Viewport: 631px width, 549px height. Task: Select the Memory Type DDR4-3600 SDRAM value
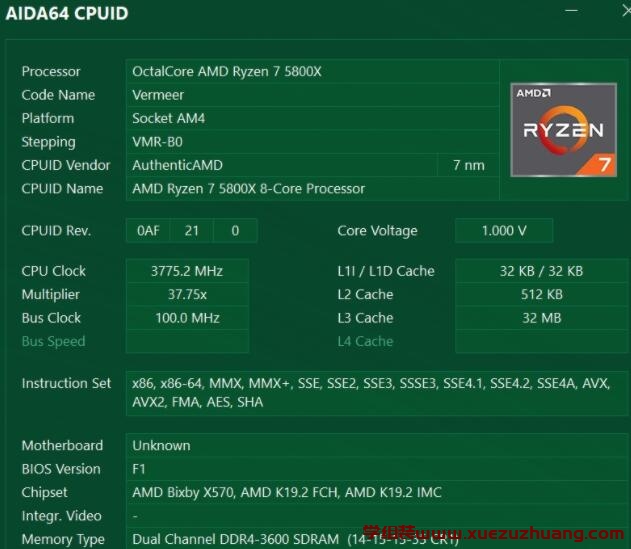(x=377, y=539)
